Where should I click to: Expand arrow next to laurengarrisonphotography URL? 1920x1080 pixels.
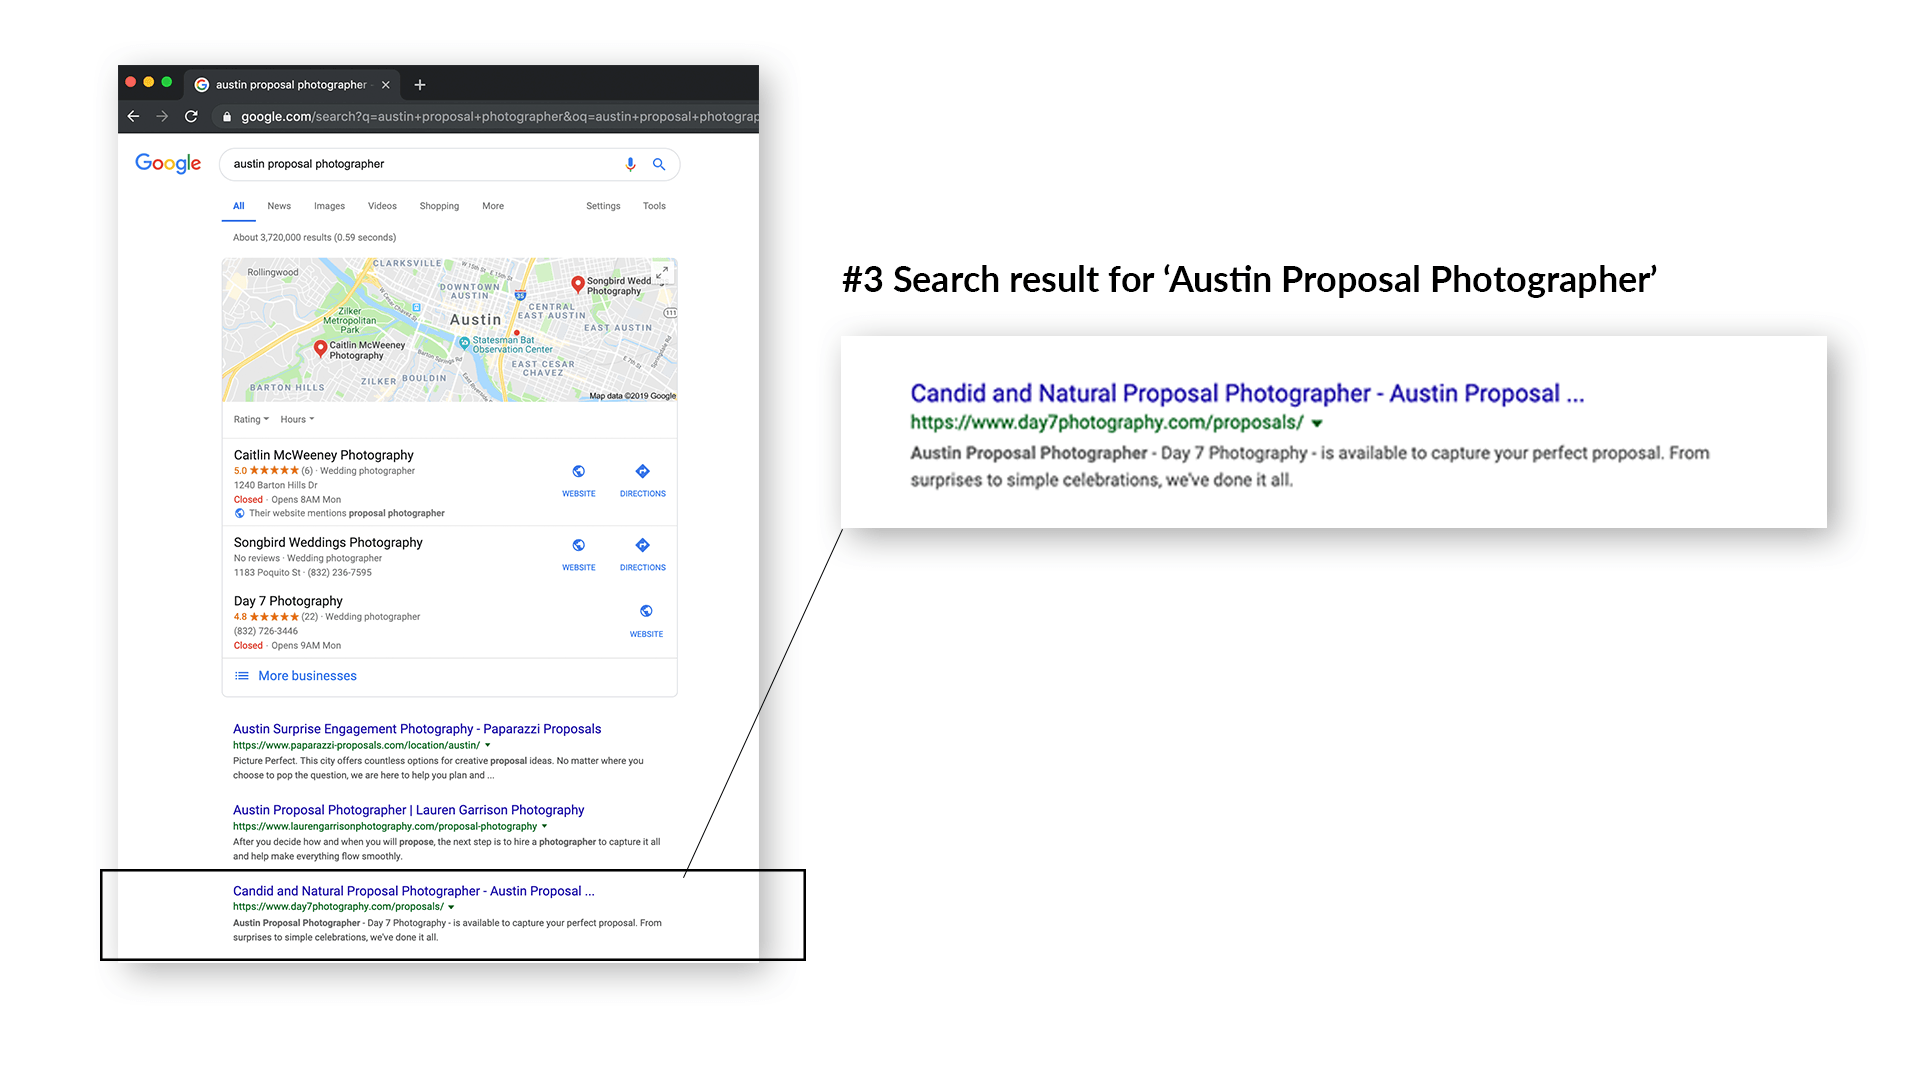click(544, 827)
